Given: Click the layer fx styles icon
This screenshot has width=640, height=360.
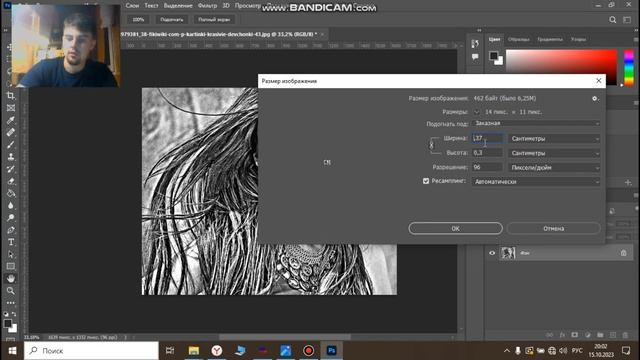Looking at the screenshot, I should coord(562,335).
